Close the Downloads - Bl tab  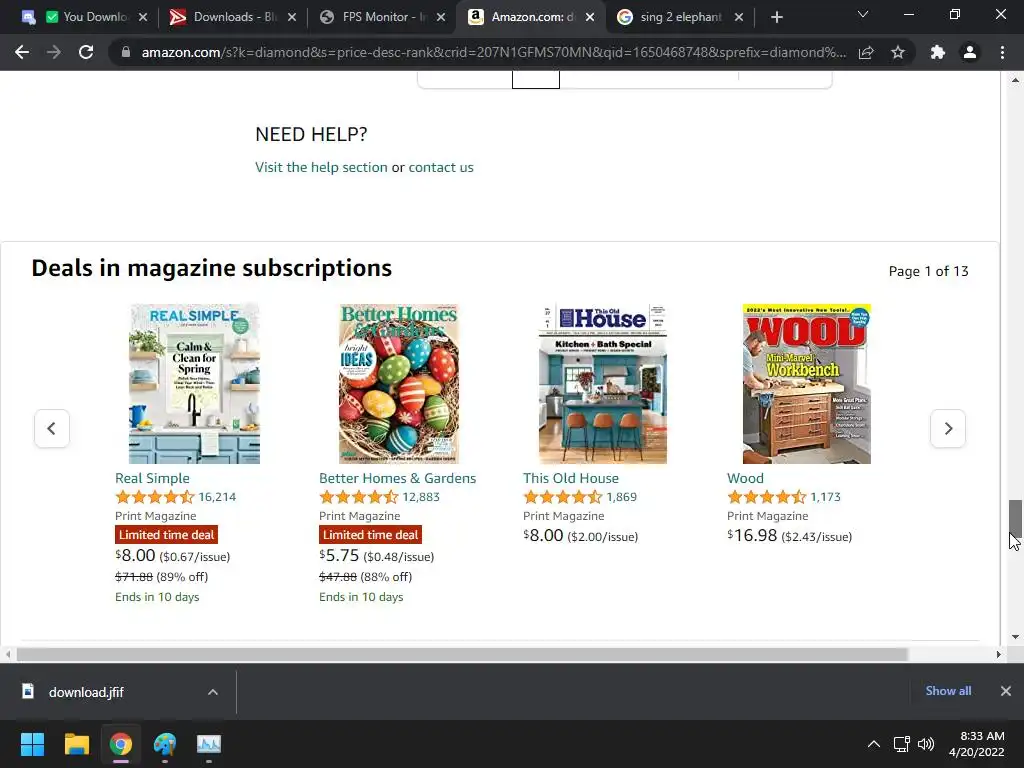pyautogui.click(x=292, y=17)
